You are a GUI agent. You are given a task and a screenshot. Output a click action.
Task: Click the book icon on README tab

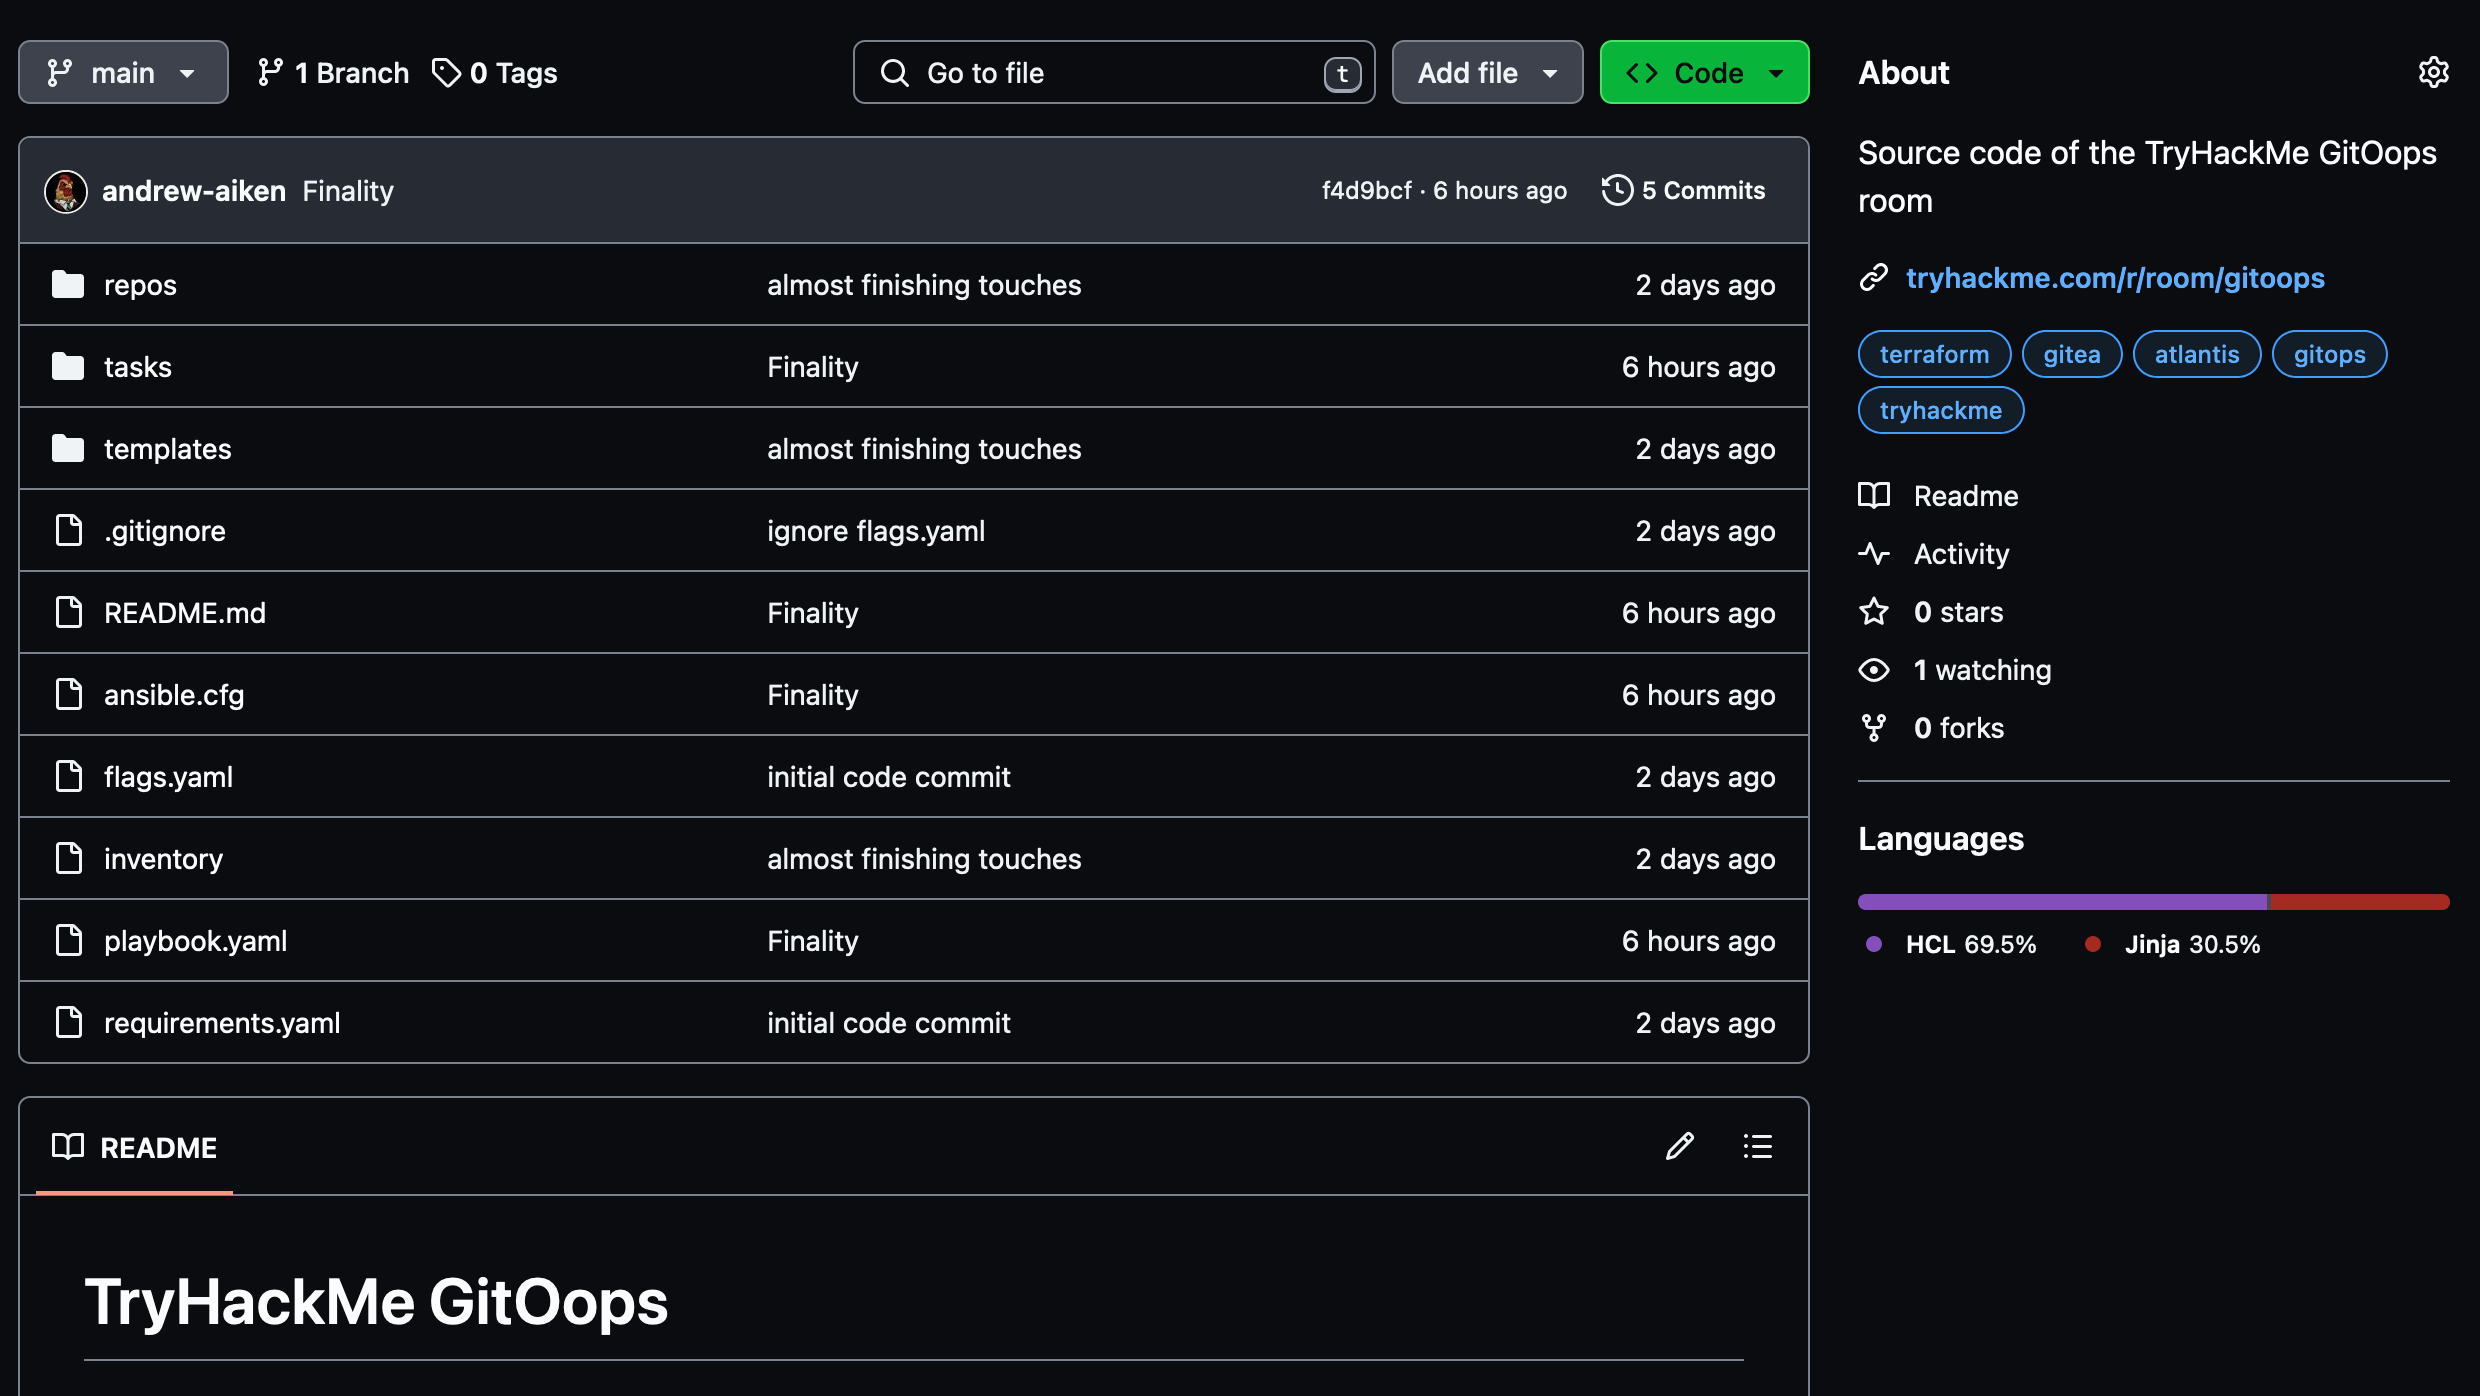(x=68, y=1147)
